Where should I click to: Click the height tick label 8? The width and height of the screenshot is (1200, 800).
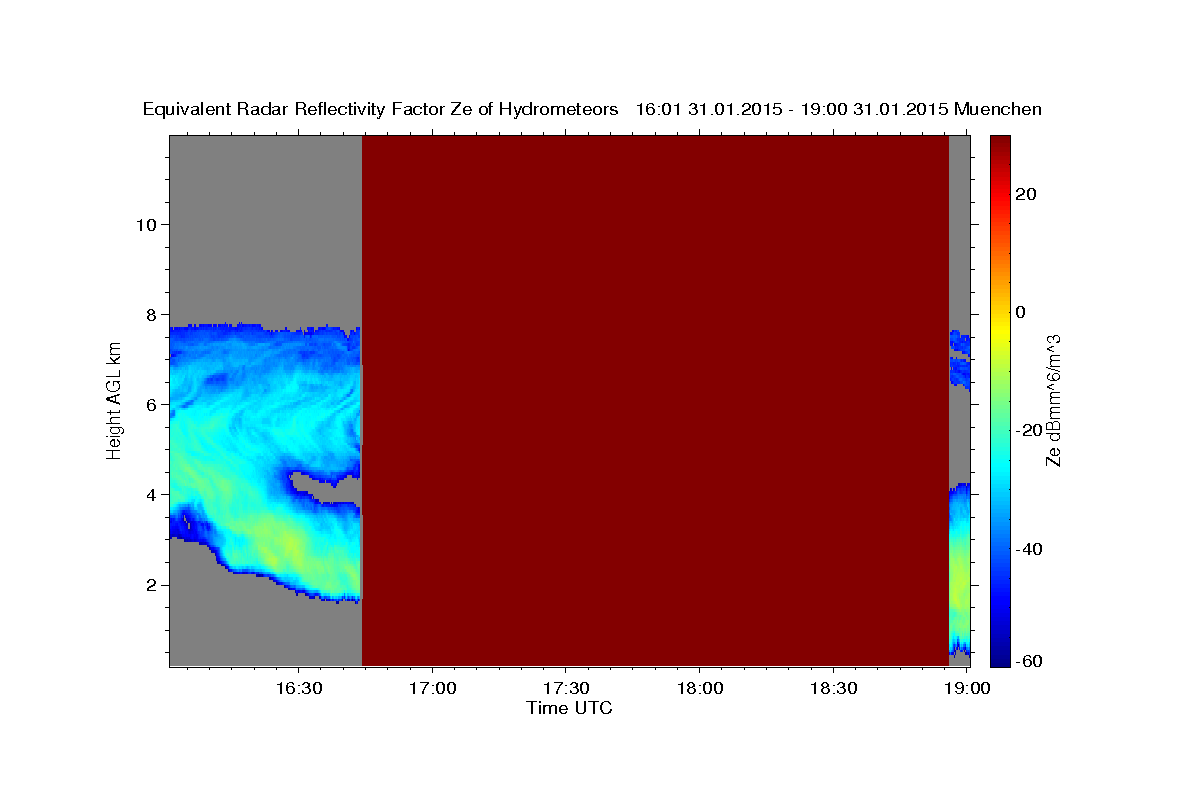click(152, 314)
